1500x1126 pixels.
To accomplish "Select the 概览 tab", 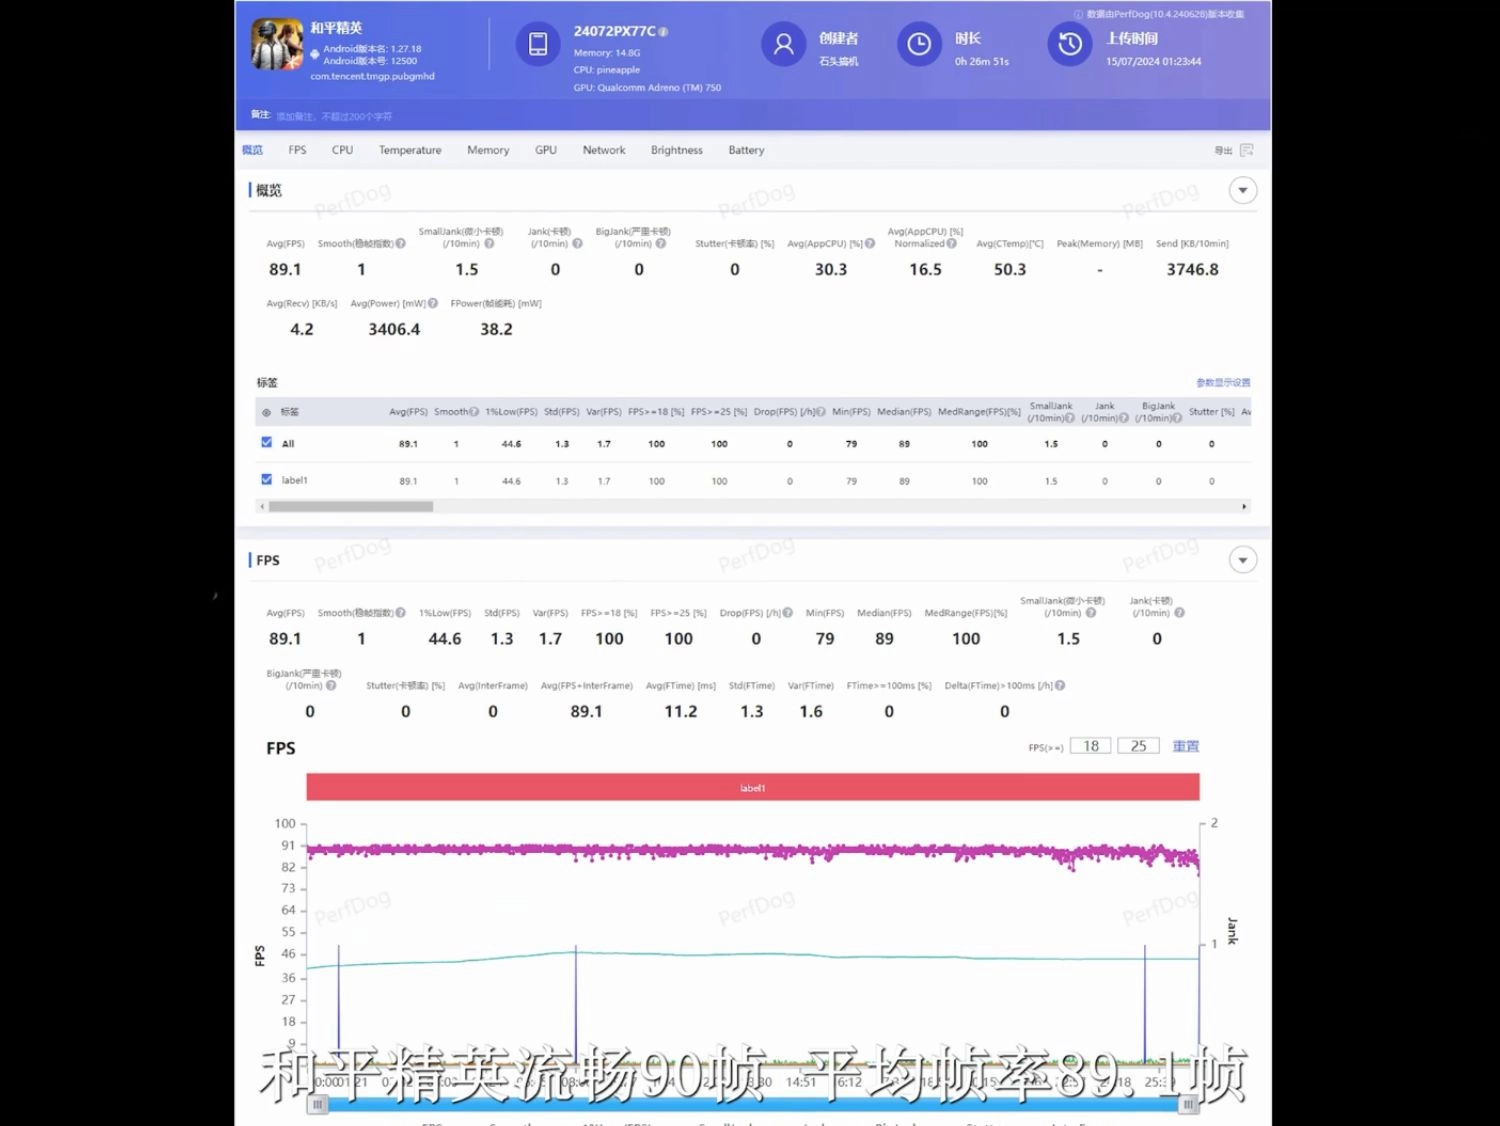I will point(252,150).
